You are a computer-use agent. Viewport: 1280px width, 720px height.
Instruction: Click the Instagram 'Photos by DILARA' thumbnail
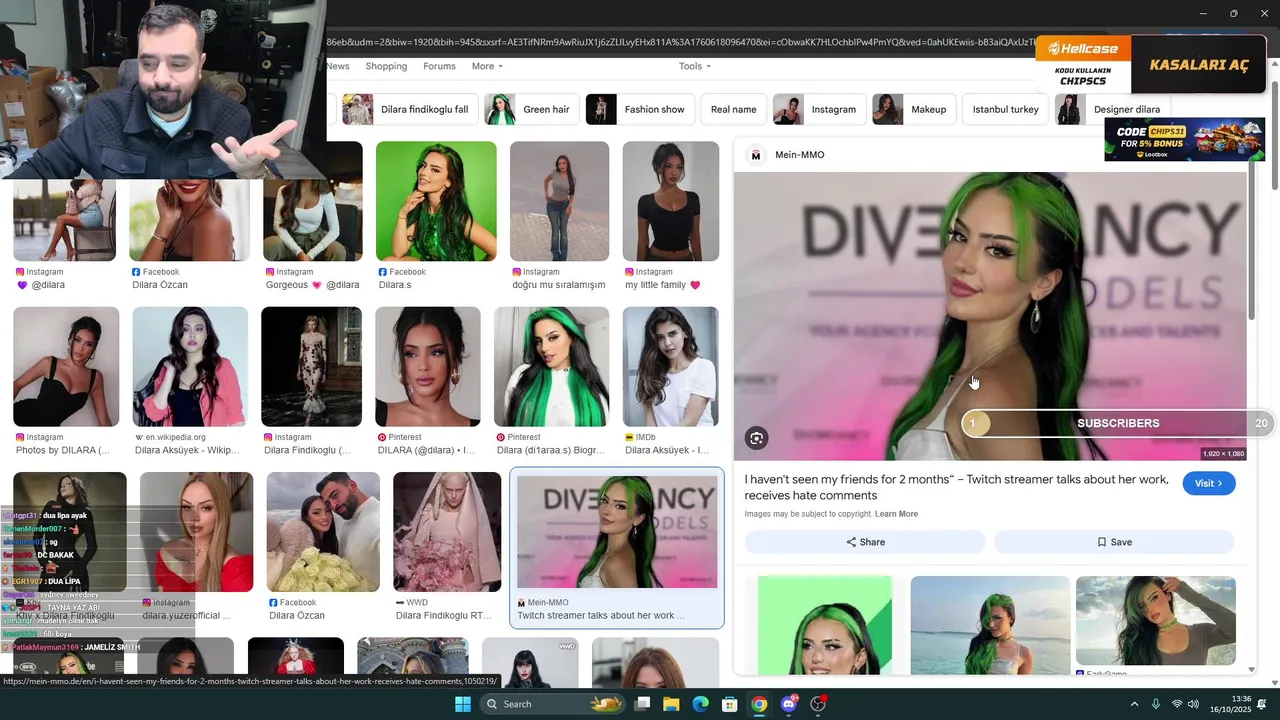(66, 366)
